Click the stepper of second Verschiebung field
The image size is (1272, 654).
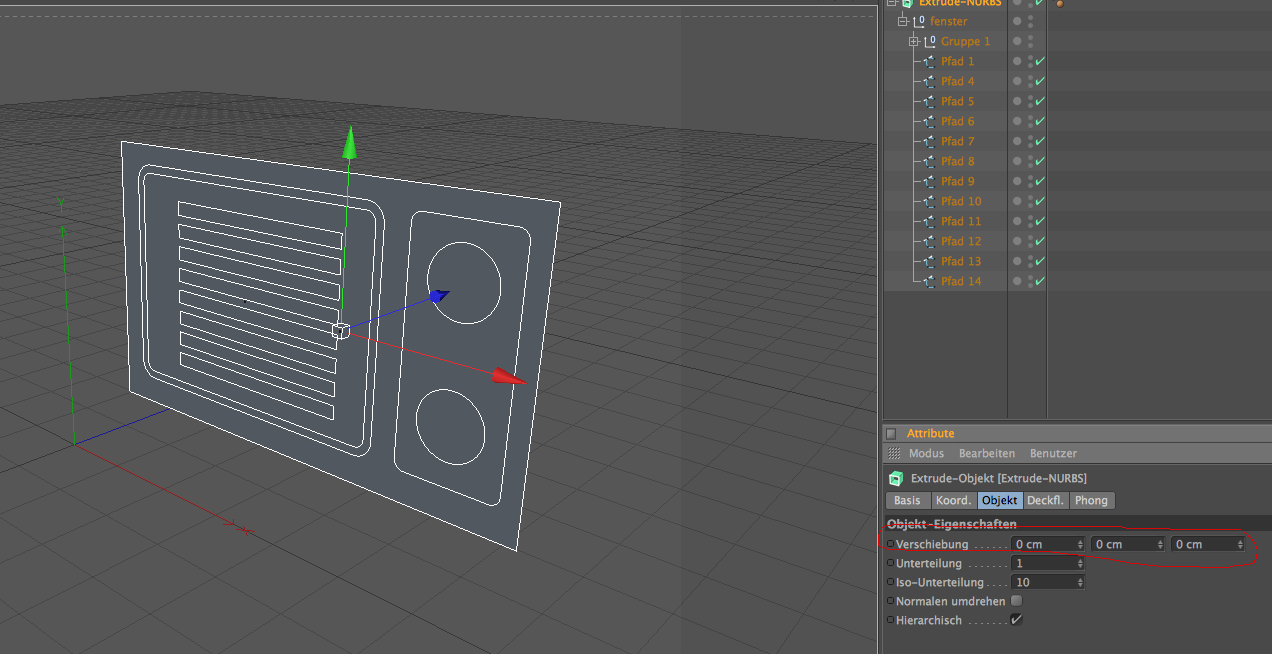(x=1160, y=544)
